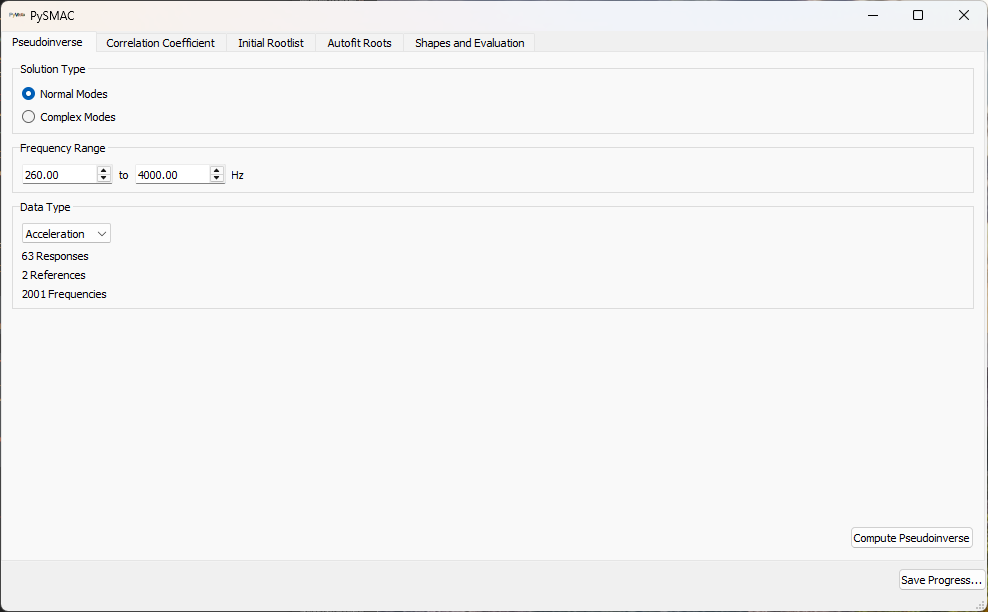The image size is (988, 612).
Task: Return to the Pseudoinverse tab
Action: point(48,42)
